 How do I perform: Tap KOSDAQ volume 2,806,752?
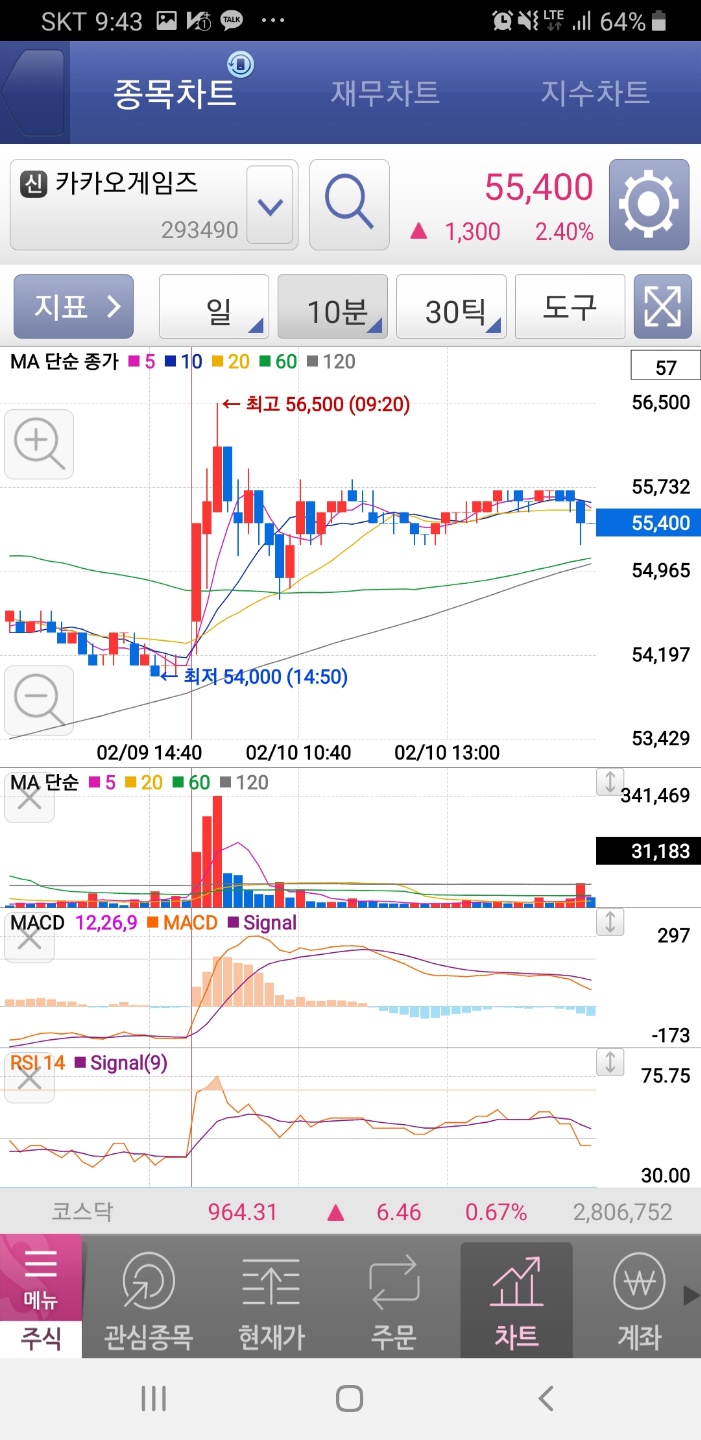coord(623,1212)
